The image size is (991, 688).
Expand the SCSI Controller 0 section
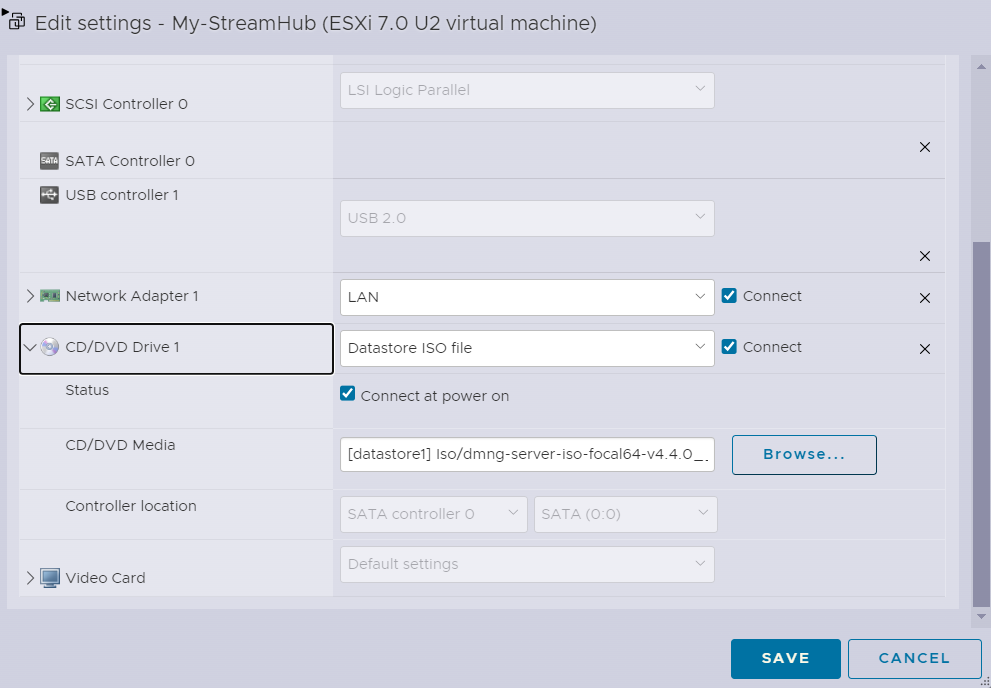(30, 104)
